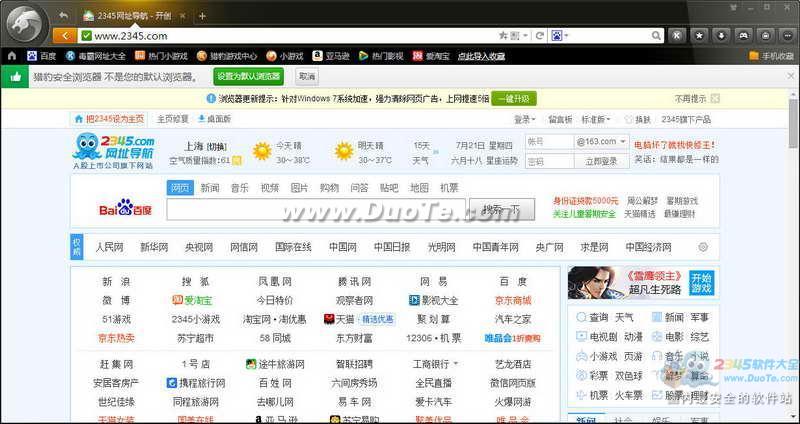The width and height of the screenshot is (800, 424).
Task: Click the undo closed tab arrow icon
Action: [x=64, y=15]
